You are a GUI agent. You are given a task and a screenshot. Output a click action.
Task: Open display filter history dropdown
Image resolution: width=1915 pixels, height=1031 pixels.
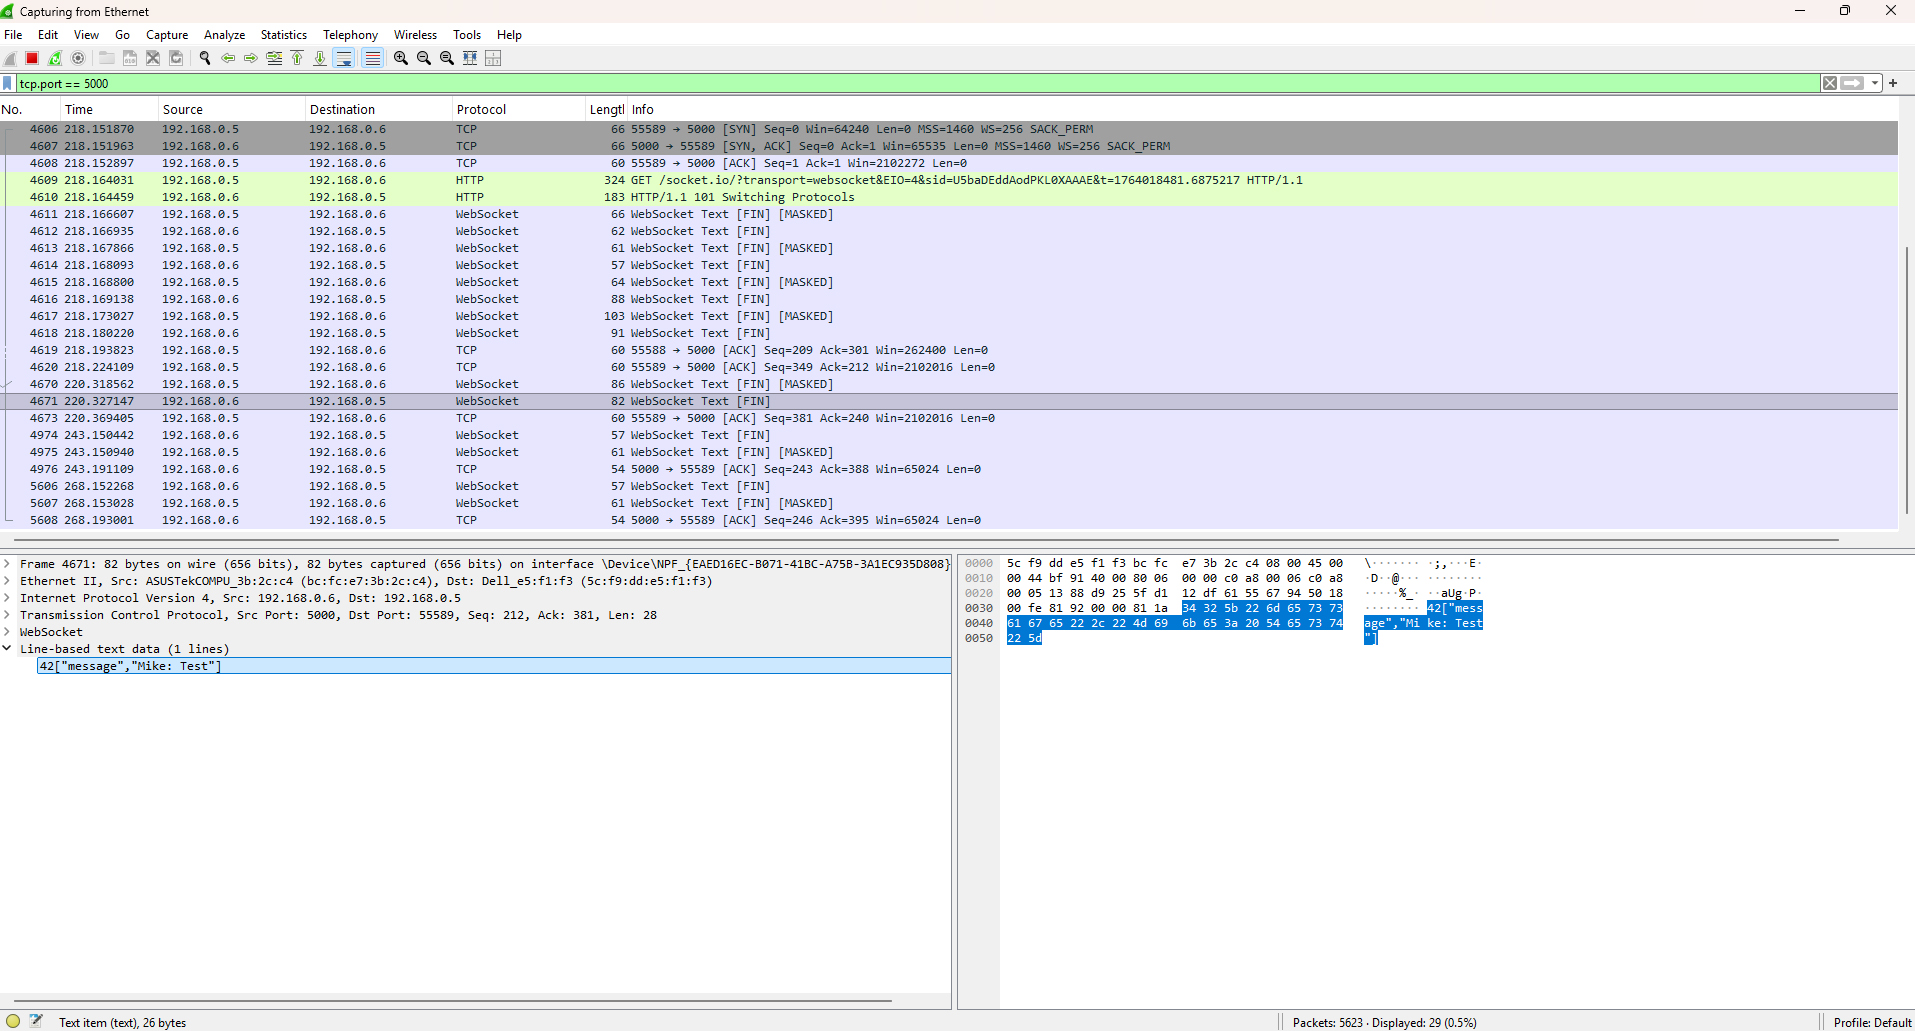pyautogui.click(x=1875, y=83)
